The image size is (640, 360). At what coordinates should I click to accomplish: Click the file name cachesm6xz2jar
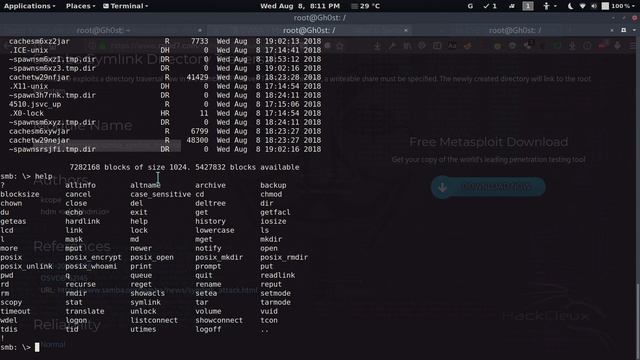click(x=39, y=41)
